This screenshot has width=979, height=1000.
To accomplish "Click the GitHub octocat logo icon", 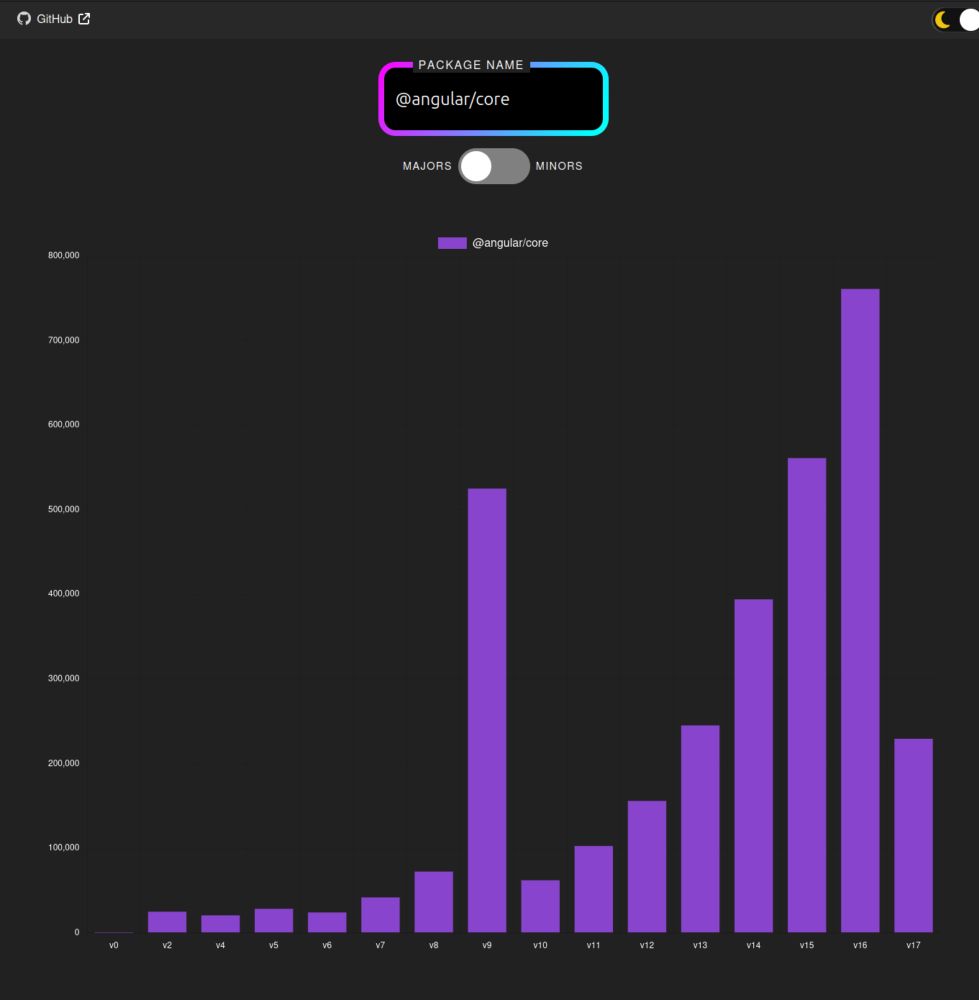I will tap(24, 18).
